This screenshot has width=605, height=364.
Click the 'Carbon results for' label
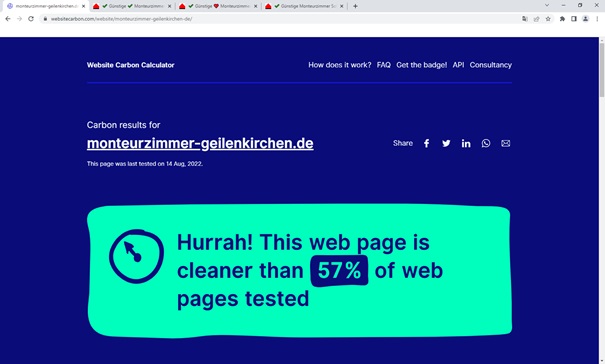click(123, 125)
